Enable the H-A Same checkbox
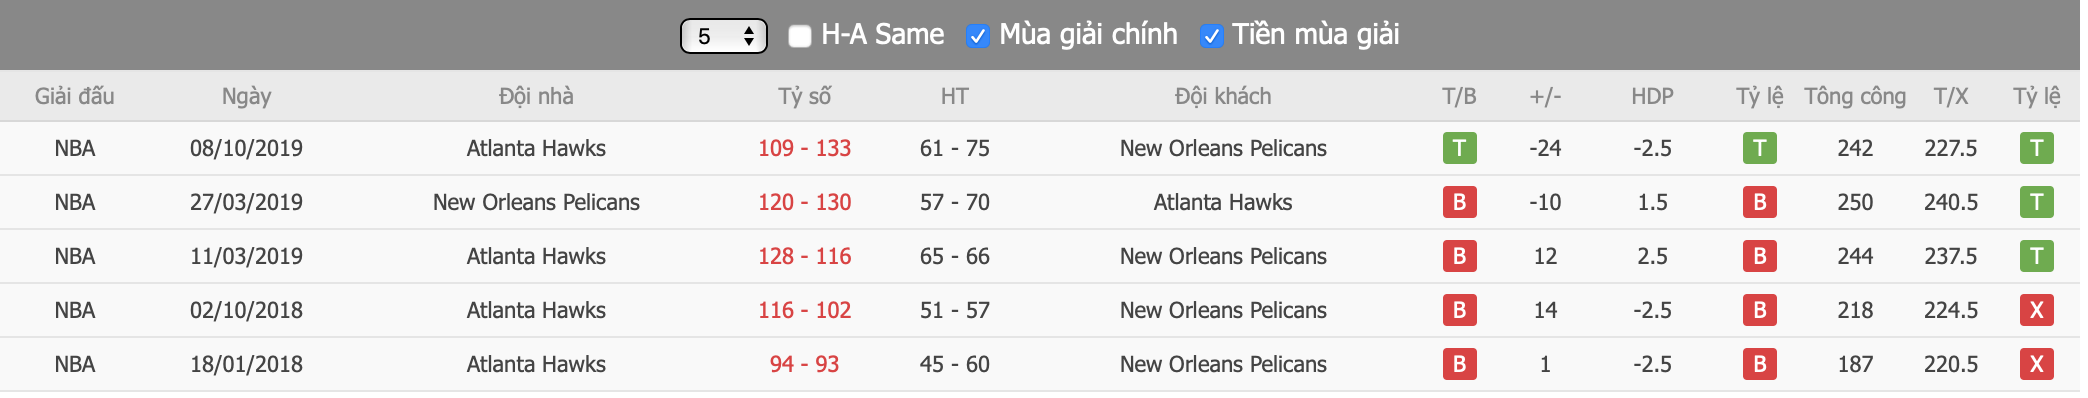The height and width of the screenshot is (398, 2088). tap(799, 36)
